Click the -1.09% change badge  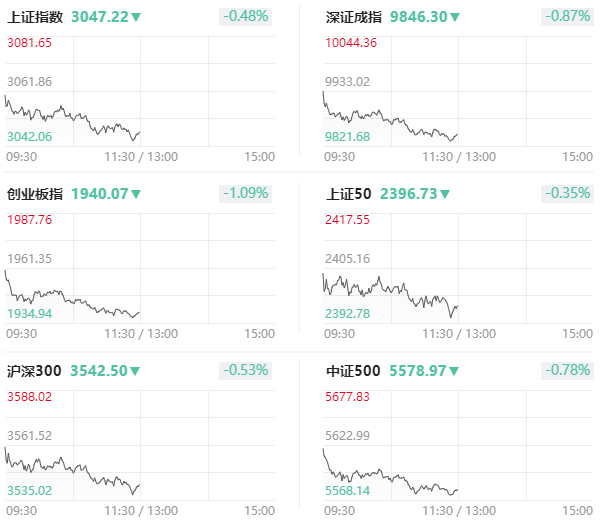[x=245, y=194]
